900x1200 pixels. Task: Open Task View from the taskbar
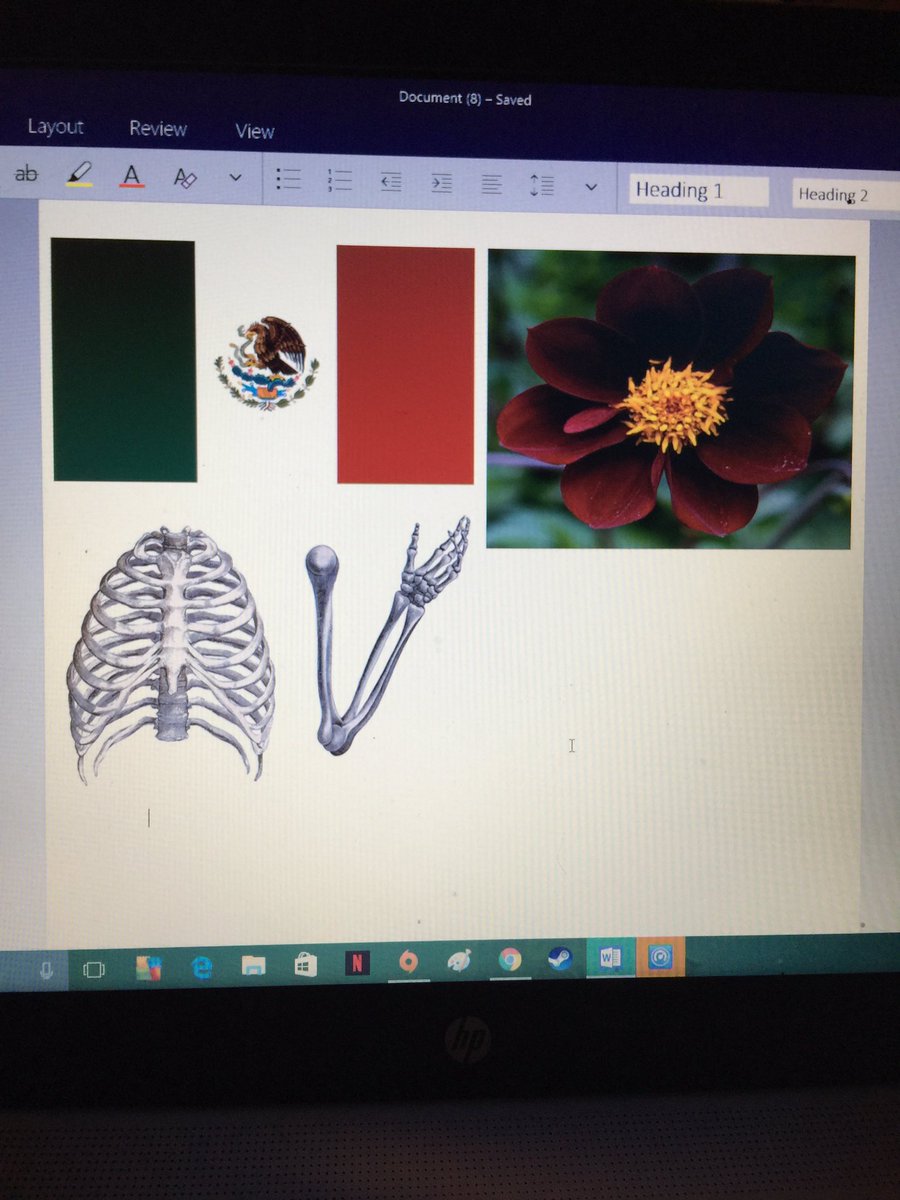pyautogui.click(x=93, y=970)
